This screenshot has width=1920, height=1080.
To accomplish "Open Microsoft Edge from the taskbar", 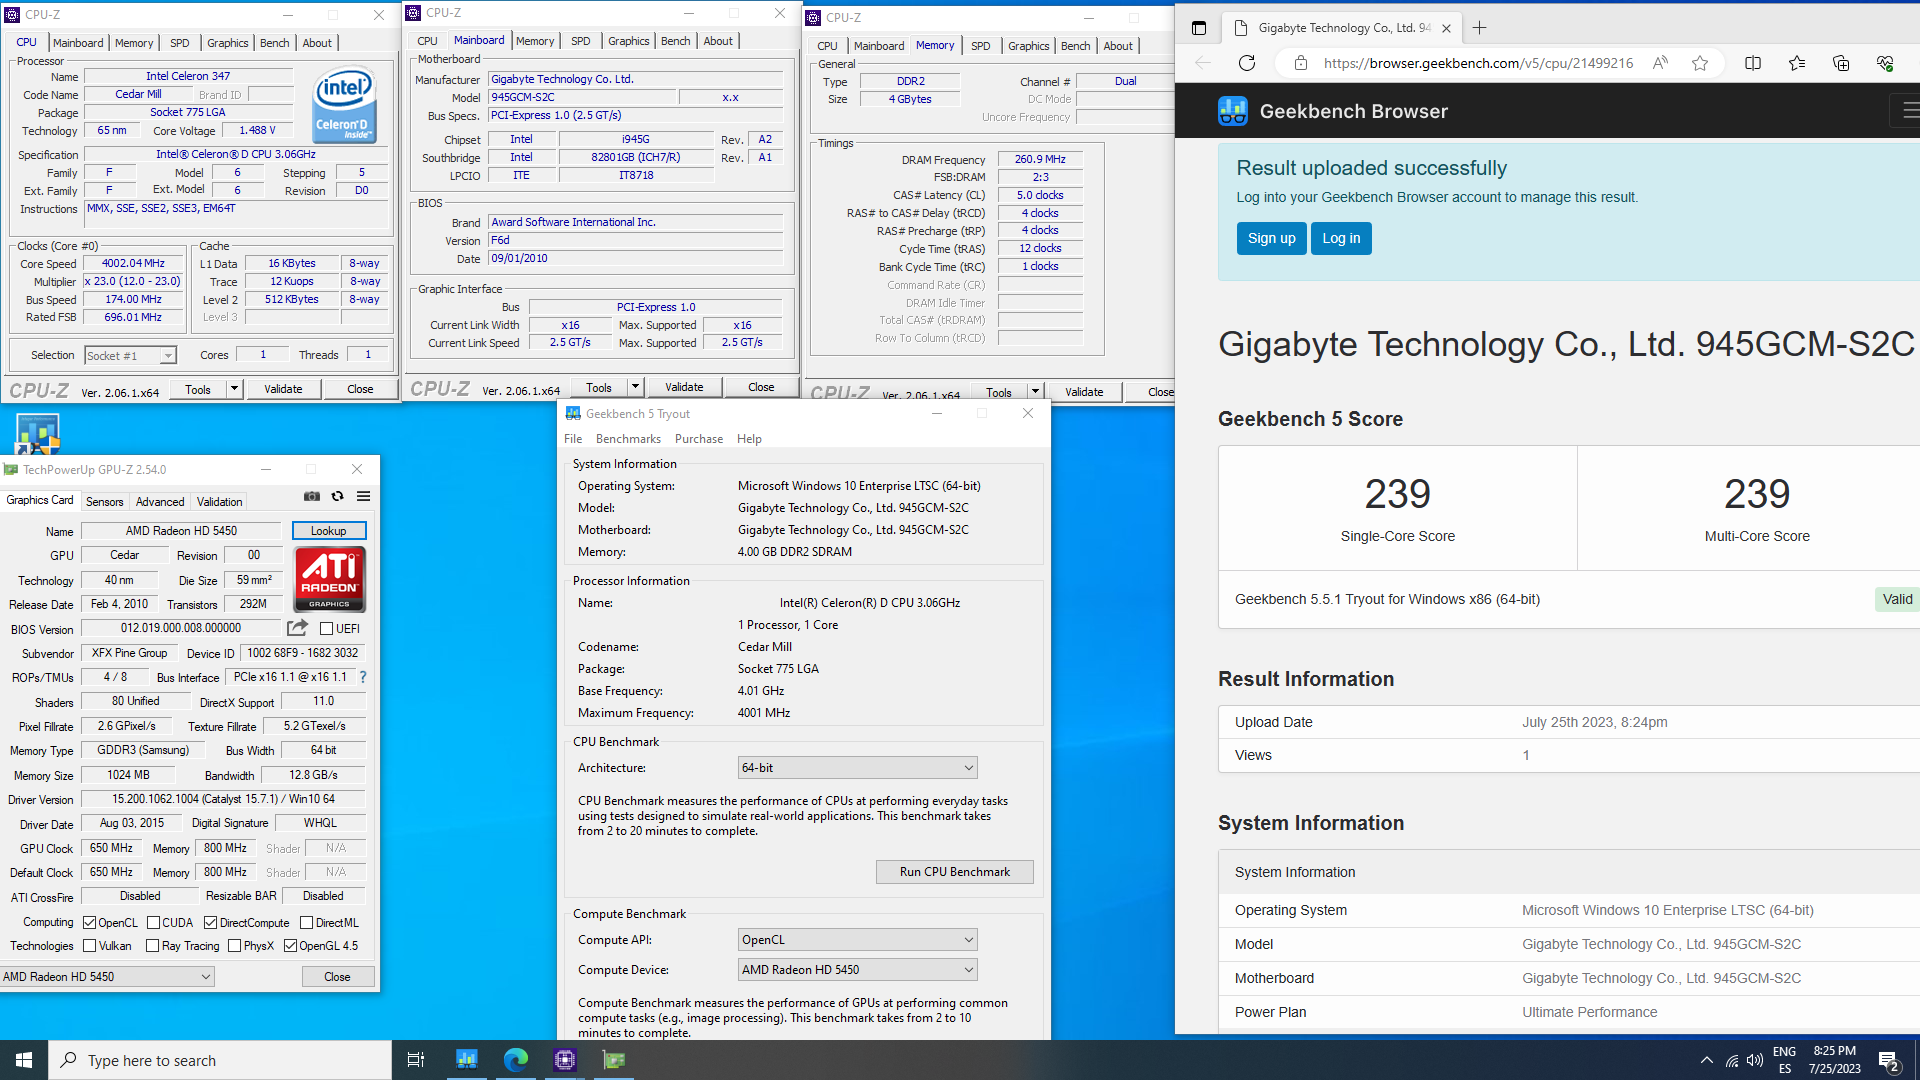I will click(516, 1060).
